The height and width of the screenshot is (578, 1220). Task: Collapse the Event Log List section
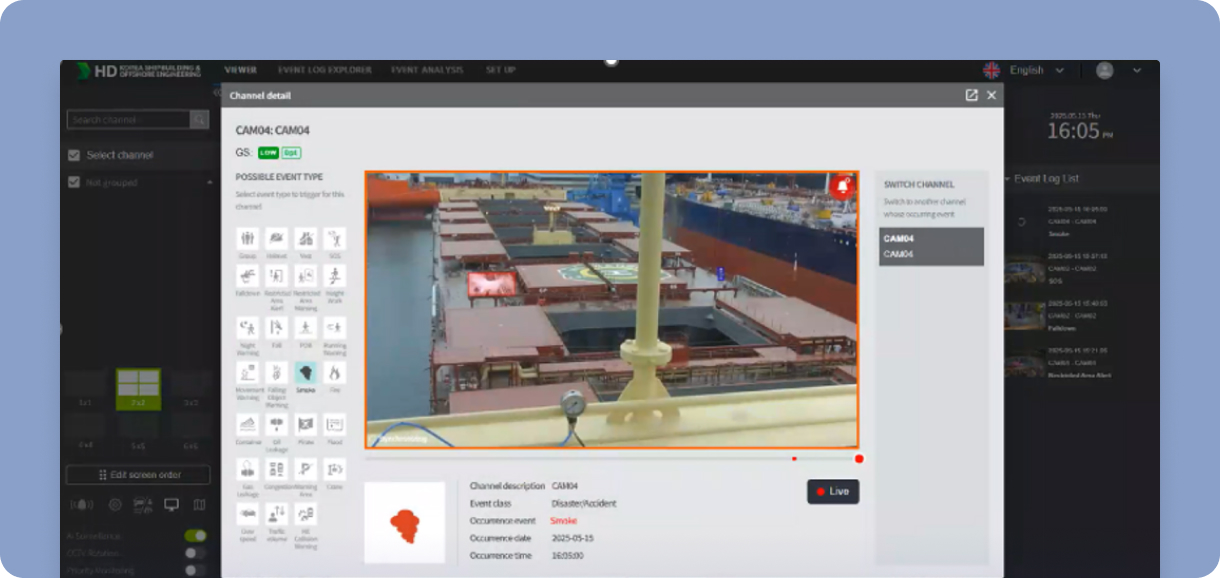(x=1007, y=179)
